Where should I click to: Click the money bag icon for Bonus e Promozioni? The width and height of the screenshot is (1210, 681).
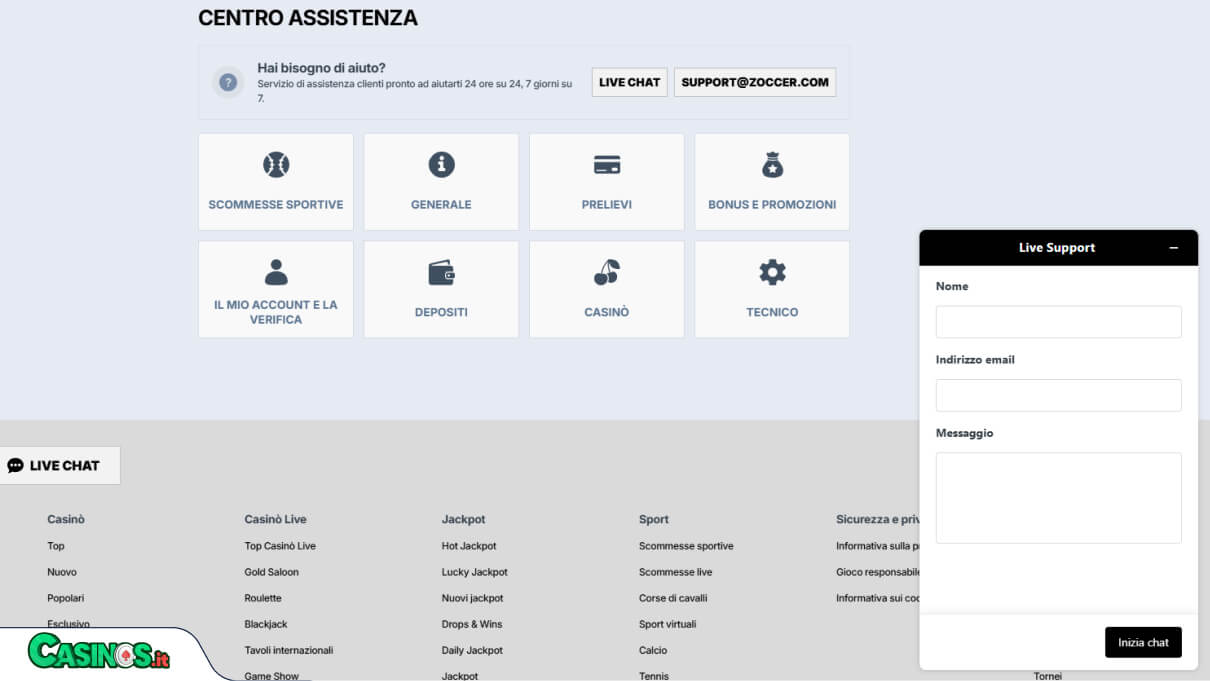pyautogui.click(x=772, y=164)
